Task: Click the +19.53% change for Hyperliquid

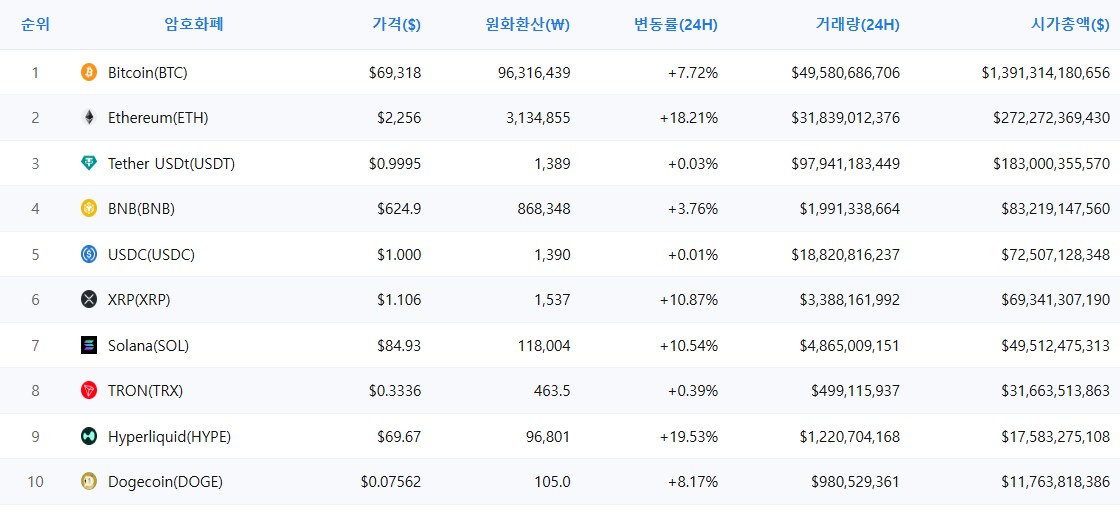Action: [689, 437]
